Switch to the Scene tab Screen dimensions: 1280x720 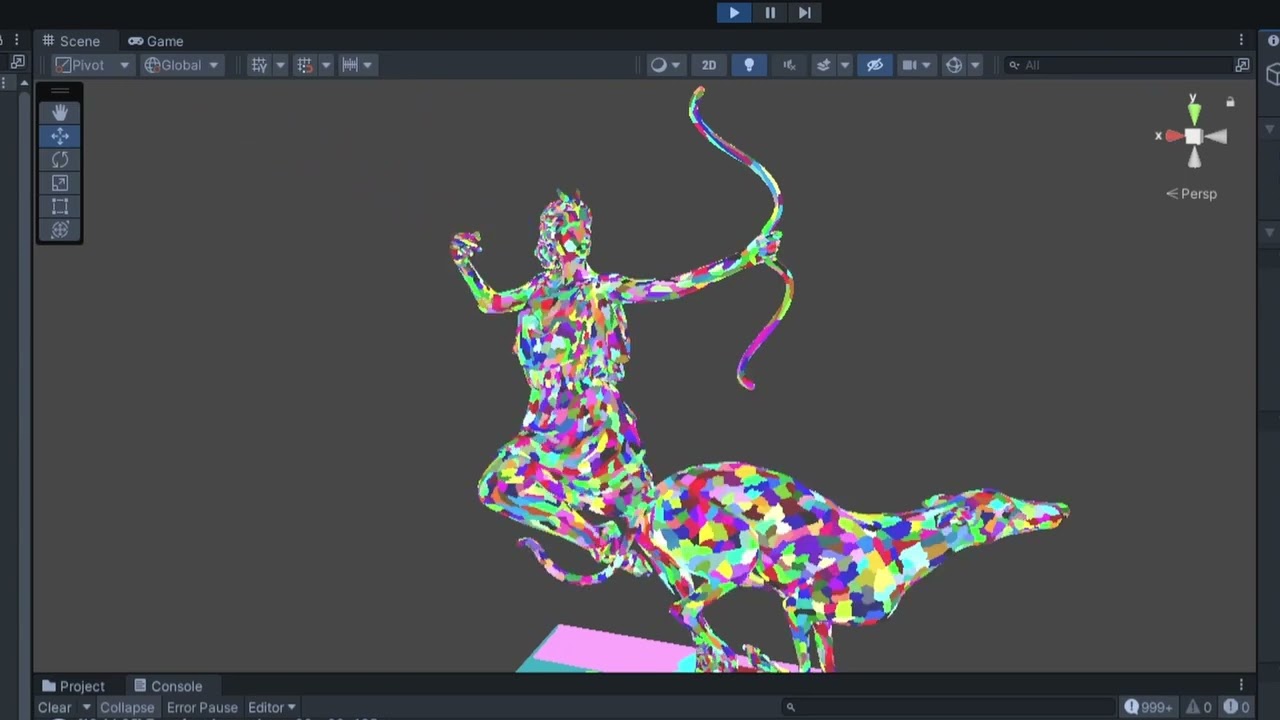pos(71,41)
